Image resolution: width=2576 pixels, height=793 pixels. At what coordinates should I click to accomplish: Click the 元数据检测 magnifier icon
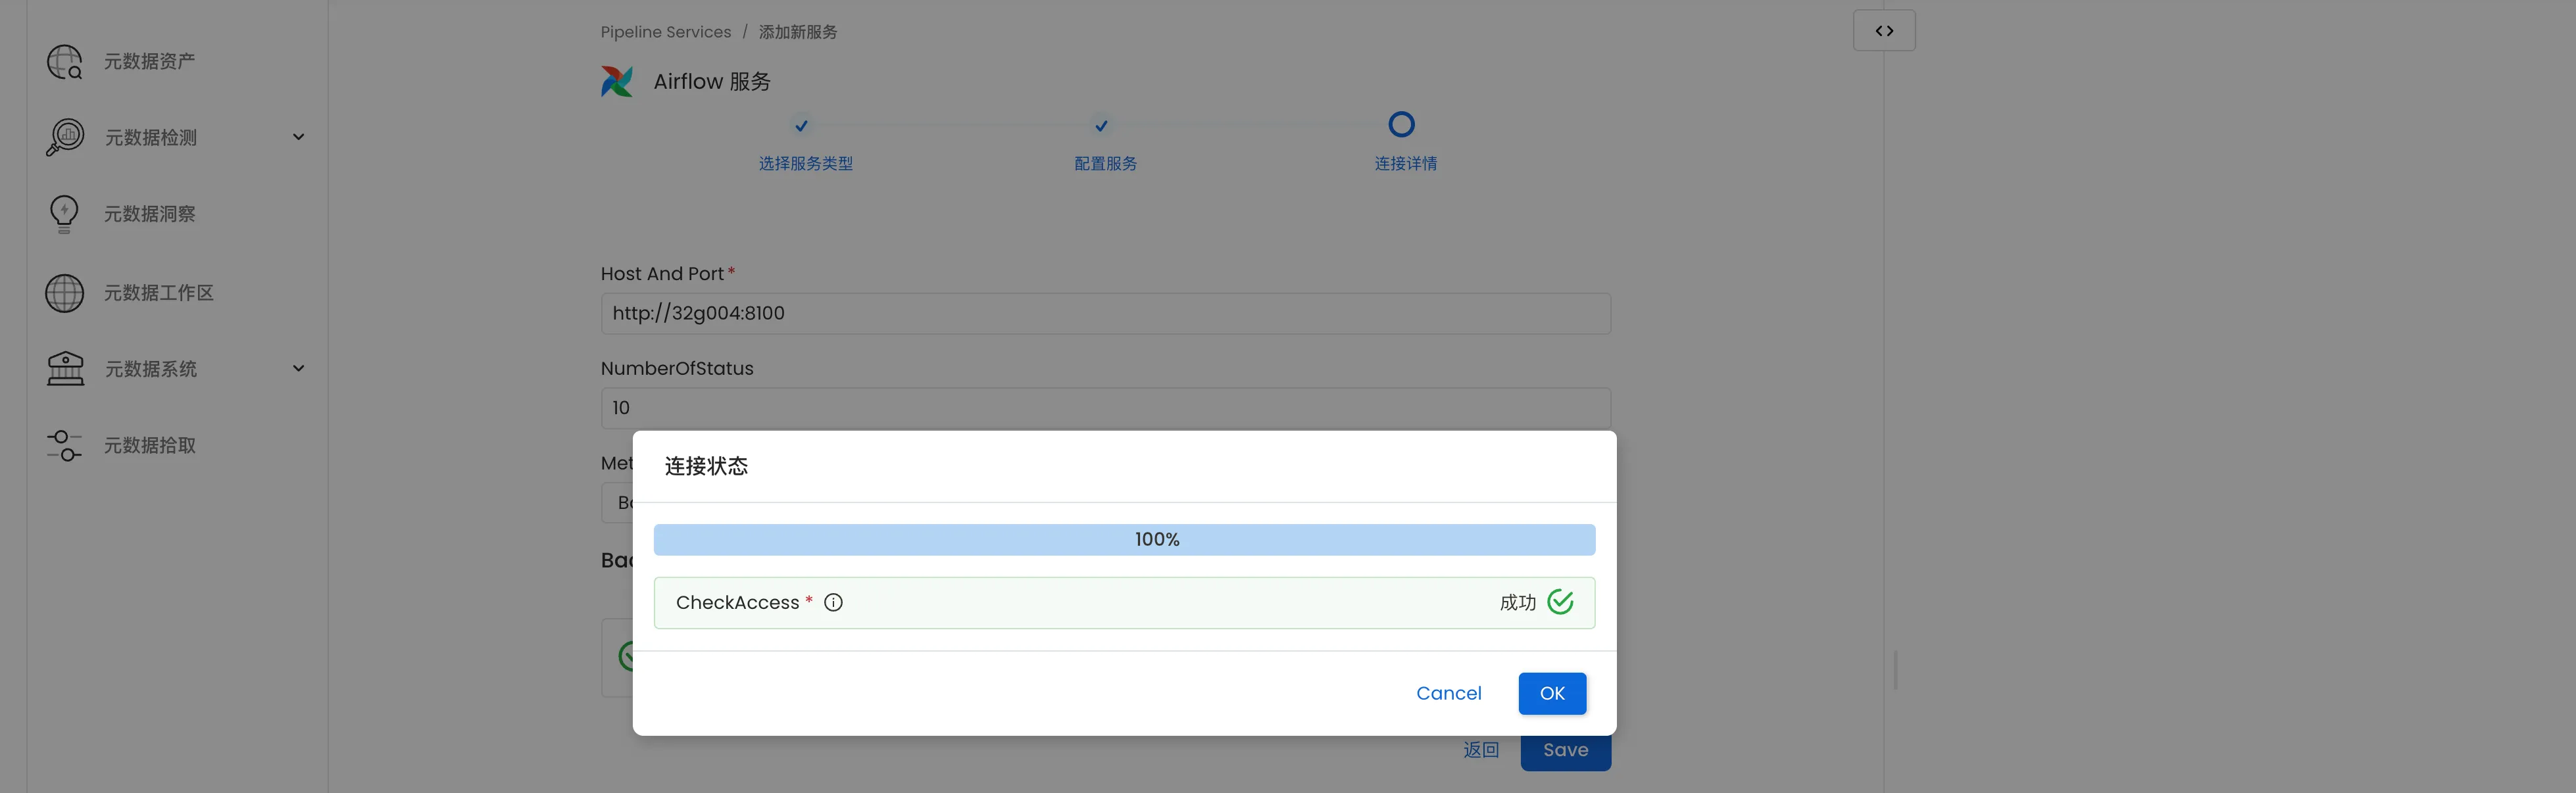pos(65,138)
